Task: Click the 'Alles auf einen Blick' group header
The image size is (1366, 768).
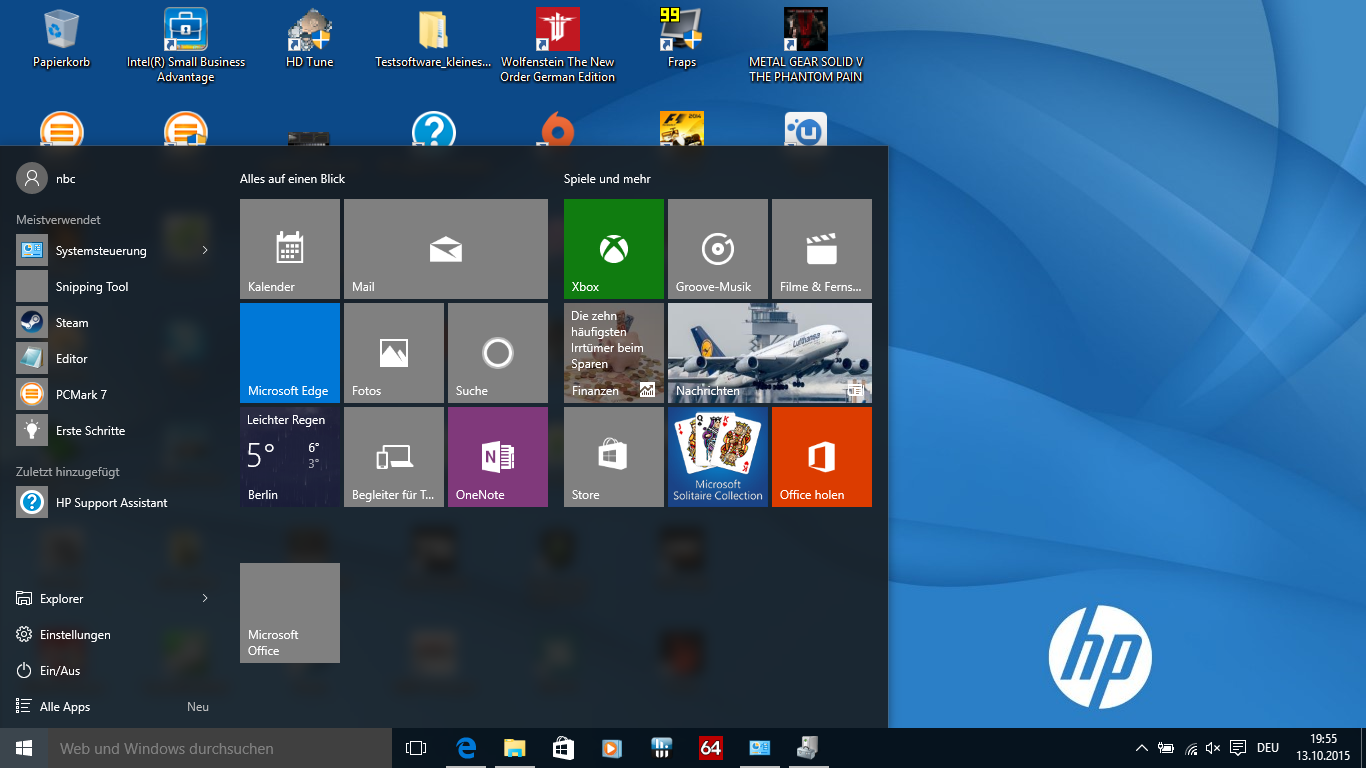Action: pos(292,178)
